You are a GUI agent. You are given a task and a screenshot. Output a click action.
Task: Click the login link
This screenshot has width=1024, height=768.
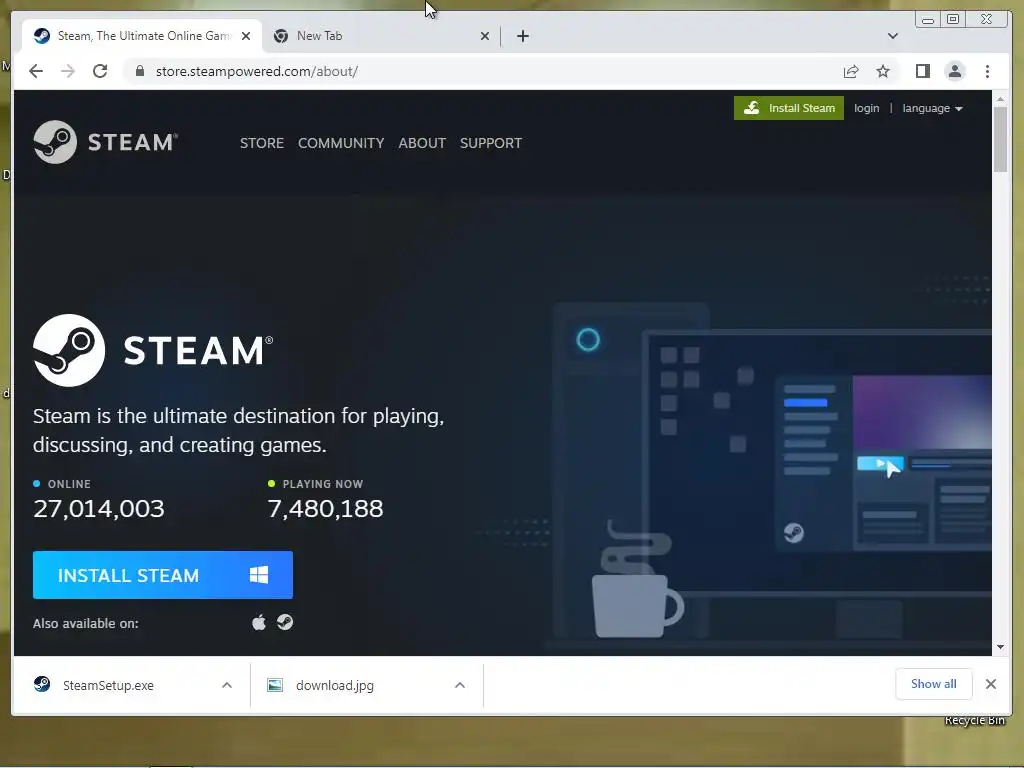(x=867, y=108)
